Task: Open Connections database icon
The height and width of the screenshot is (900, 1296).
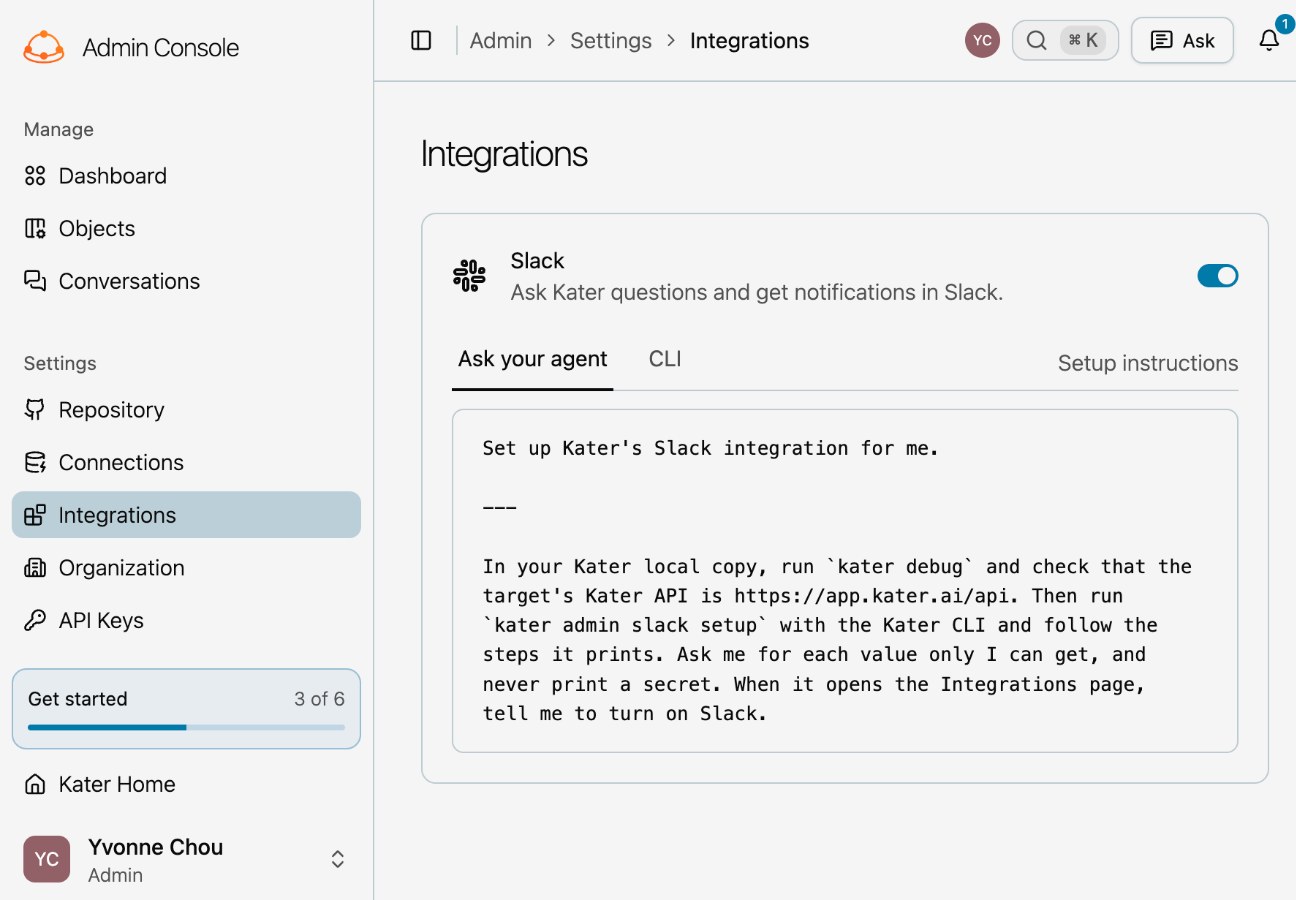Action: point(35,462)
